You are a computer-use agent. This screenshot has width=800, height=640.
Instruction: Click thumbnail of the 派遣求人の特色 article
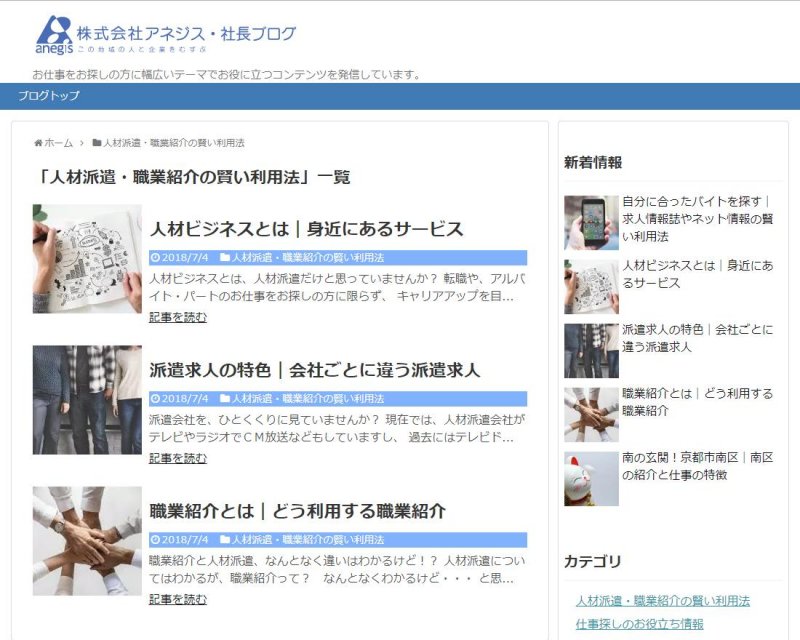pos(87,400)
